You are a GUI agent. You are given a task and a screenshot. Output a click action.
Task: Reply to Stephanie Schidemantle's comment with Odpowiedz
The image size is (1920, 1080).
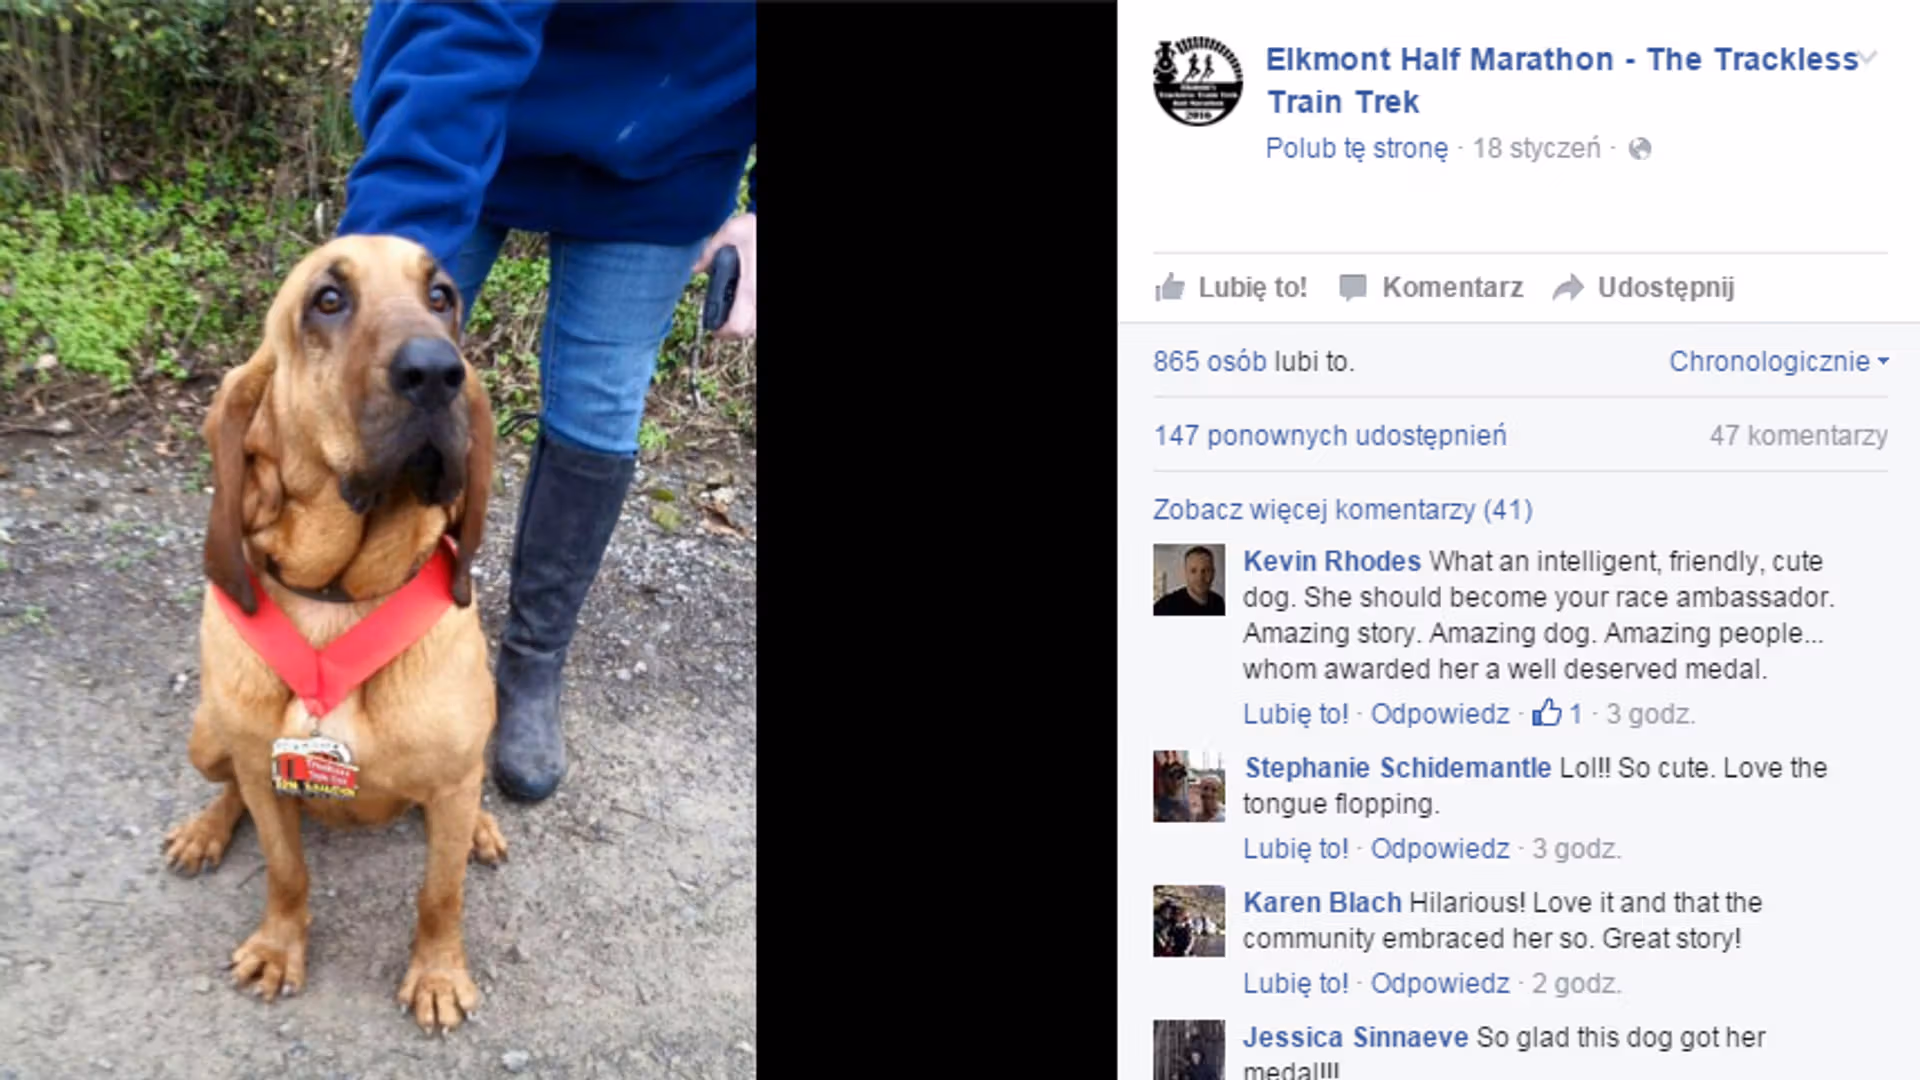1439,849
